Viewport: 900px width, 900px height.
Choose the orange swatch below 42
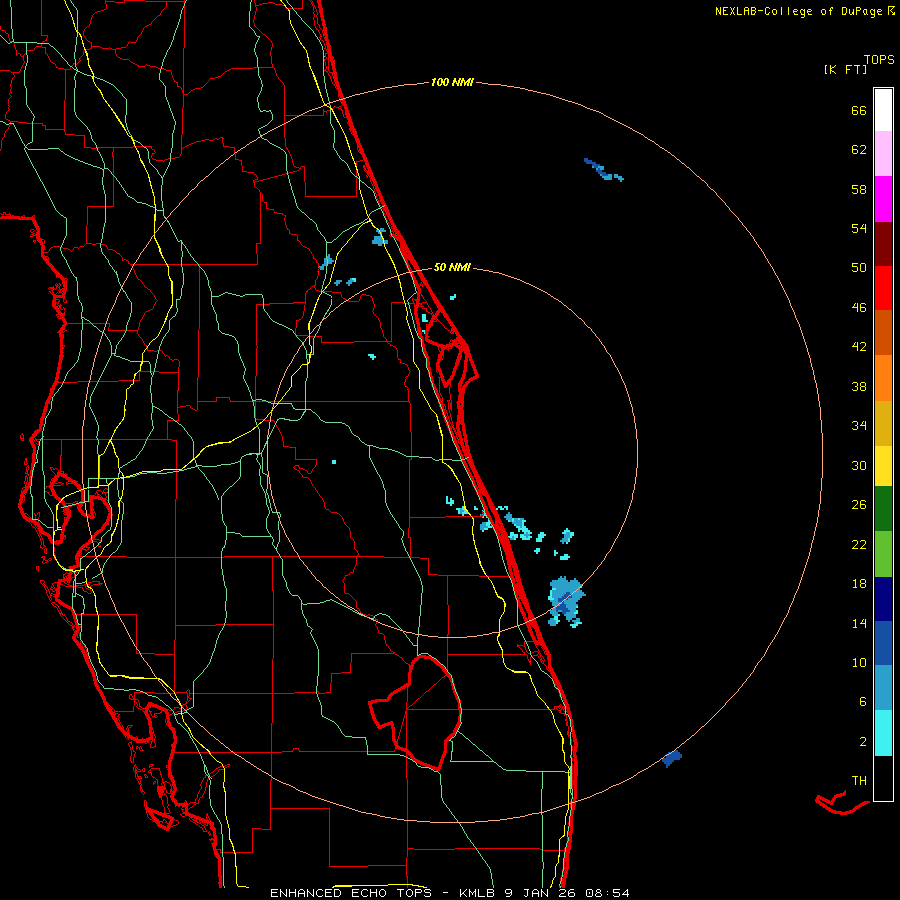(883, 377)
